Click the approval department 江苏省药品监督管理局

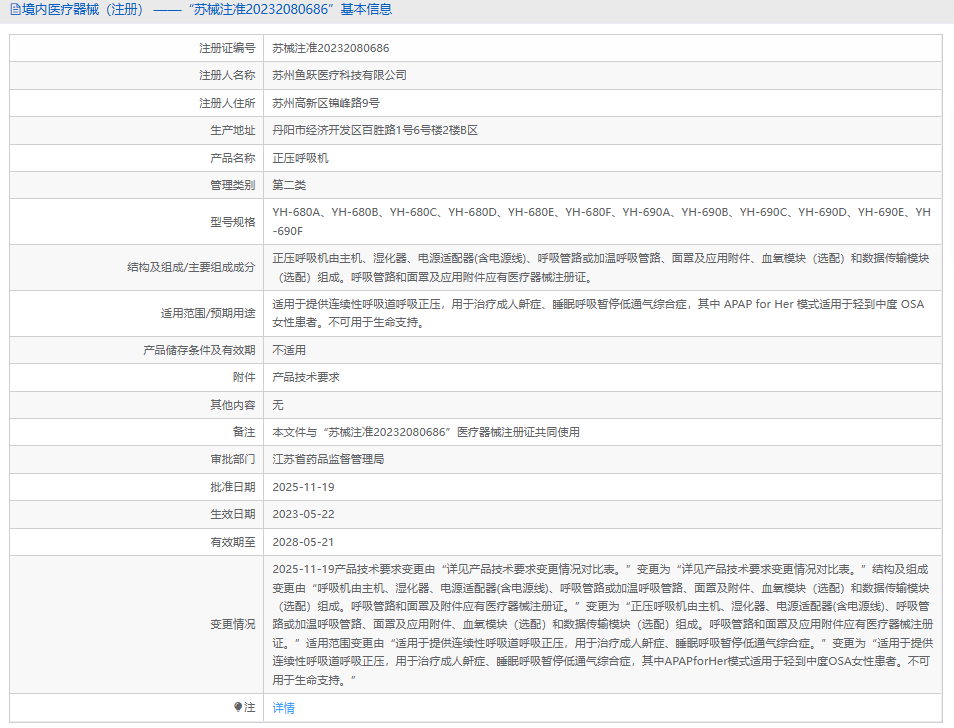(x=328, y=459)
